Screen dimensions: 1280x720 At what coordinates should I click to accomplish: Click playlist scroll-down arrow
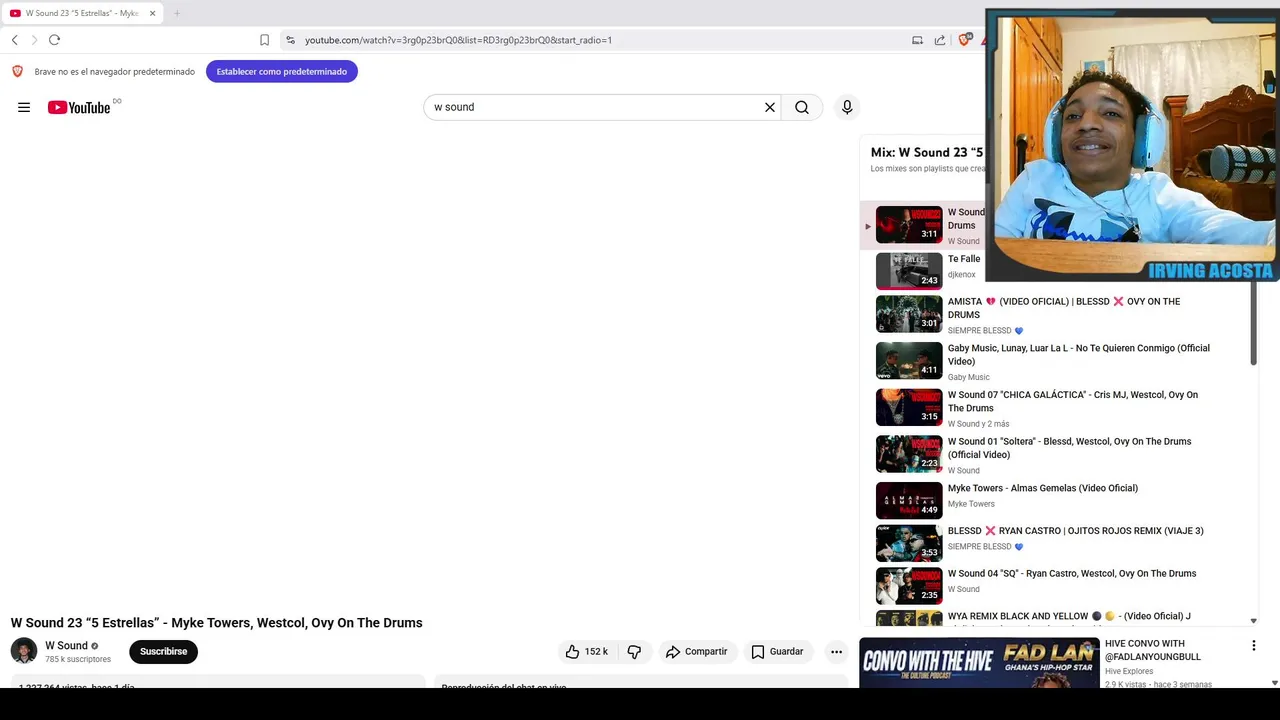point(1254,621)
